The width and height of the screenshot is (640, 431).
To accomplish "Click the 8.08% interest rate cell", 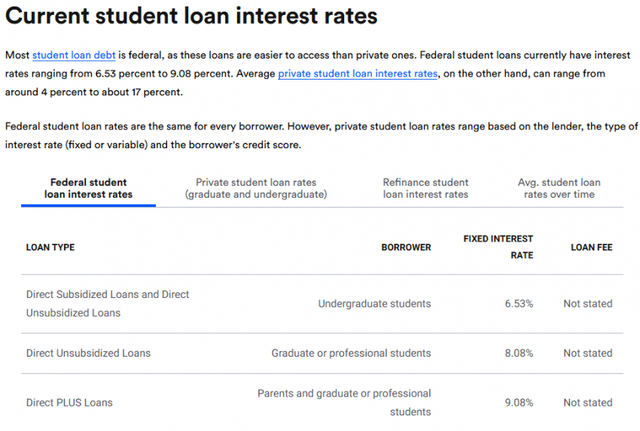I will click(x=517, y=353).
